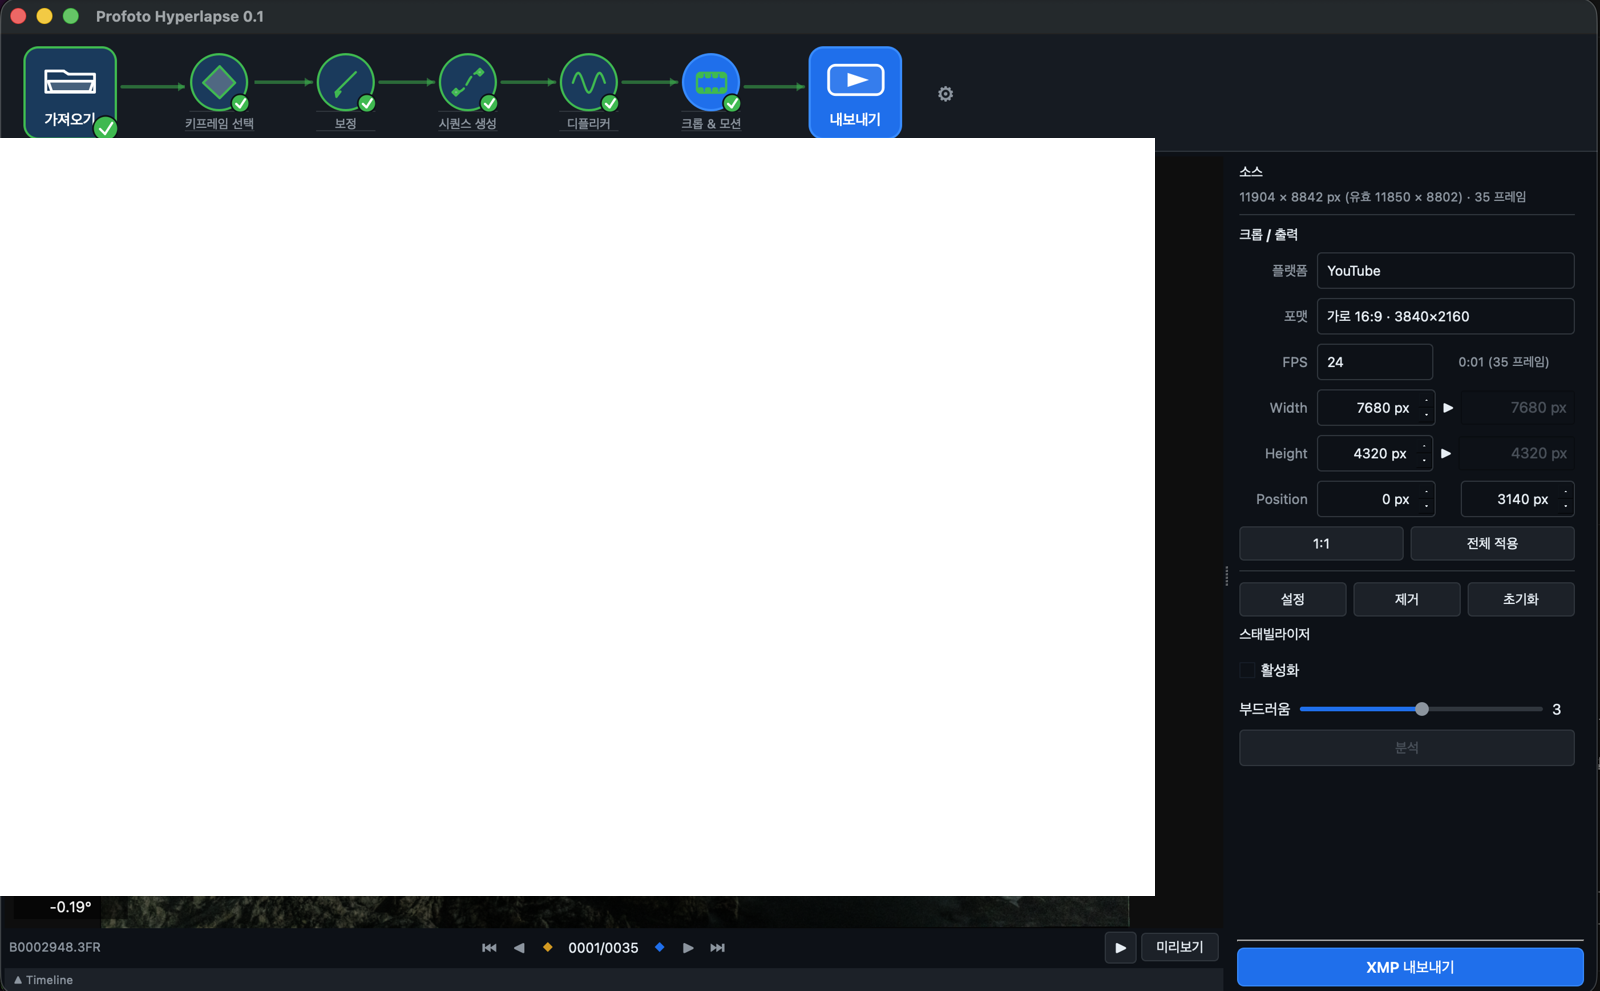Viewport: 1600px width, 991px height.
Task: Click the 설정 button
Action: point(1293,599)
